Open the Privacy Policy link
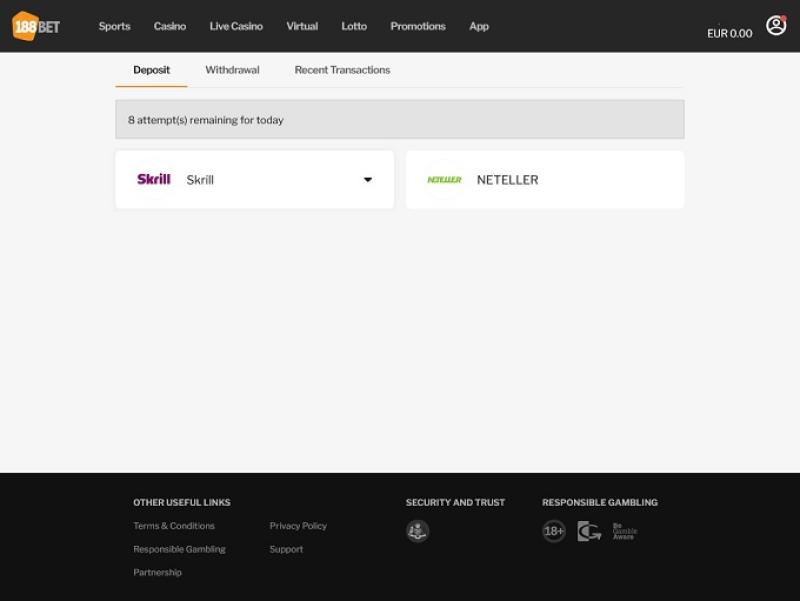Viewport: 800px width, 601px height. [298, 526]
